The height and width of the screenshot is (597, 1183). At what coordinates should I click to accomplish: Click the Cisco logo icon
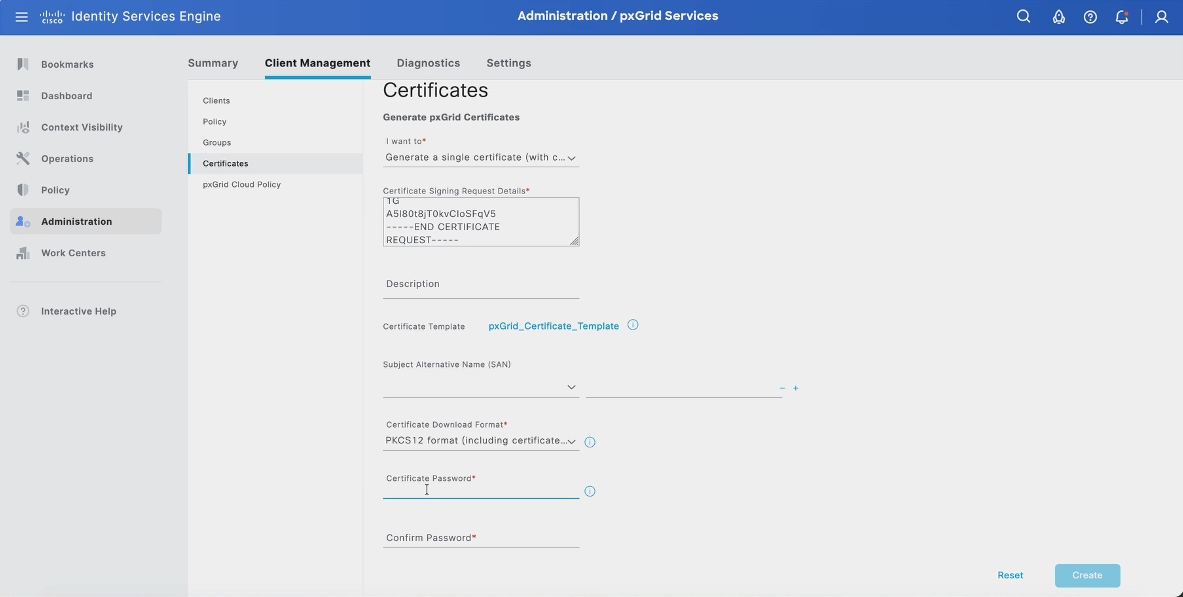[52, 17]
